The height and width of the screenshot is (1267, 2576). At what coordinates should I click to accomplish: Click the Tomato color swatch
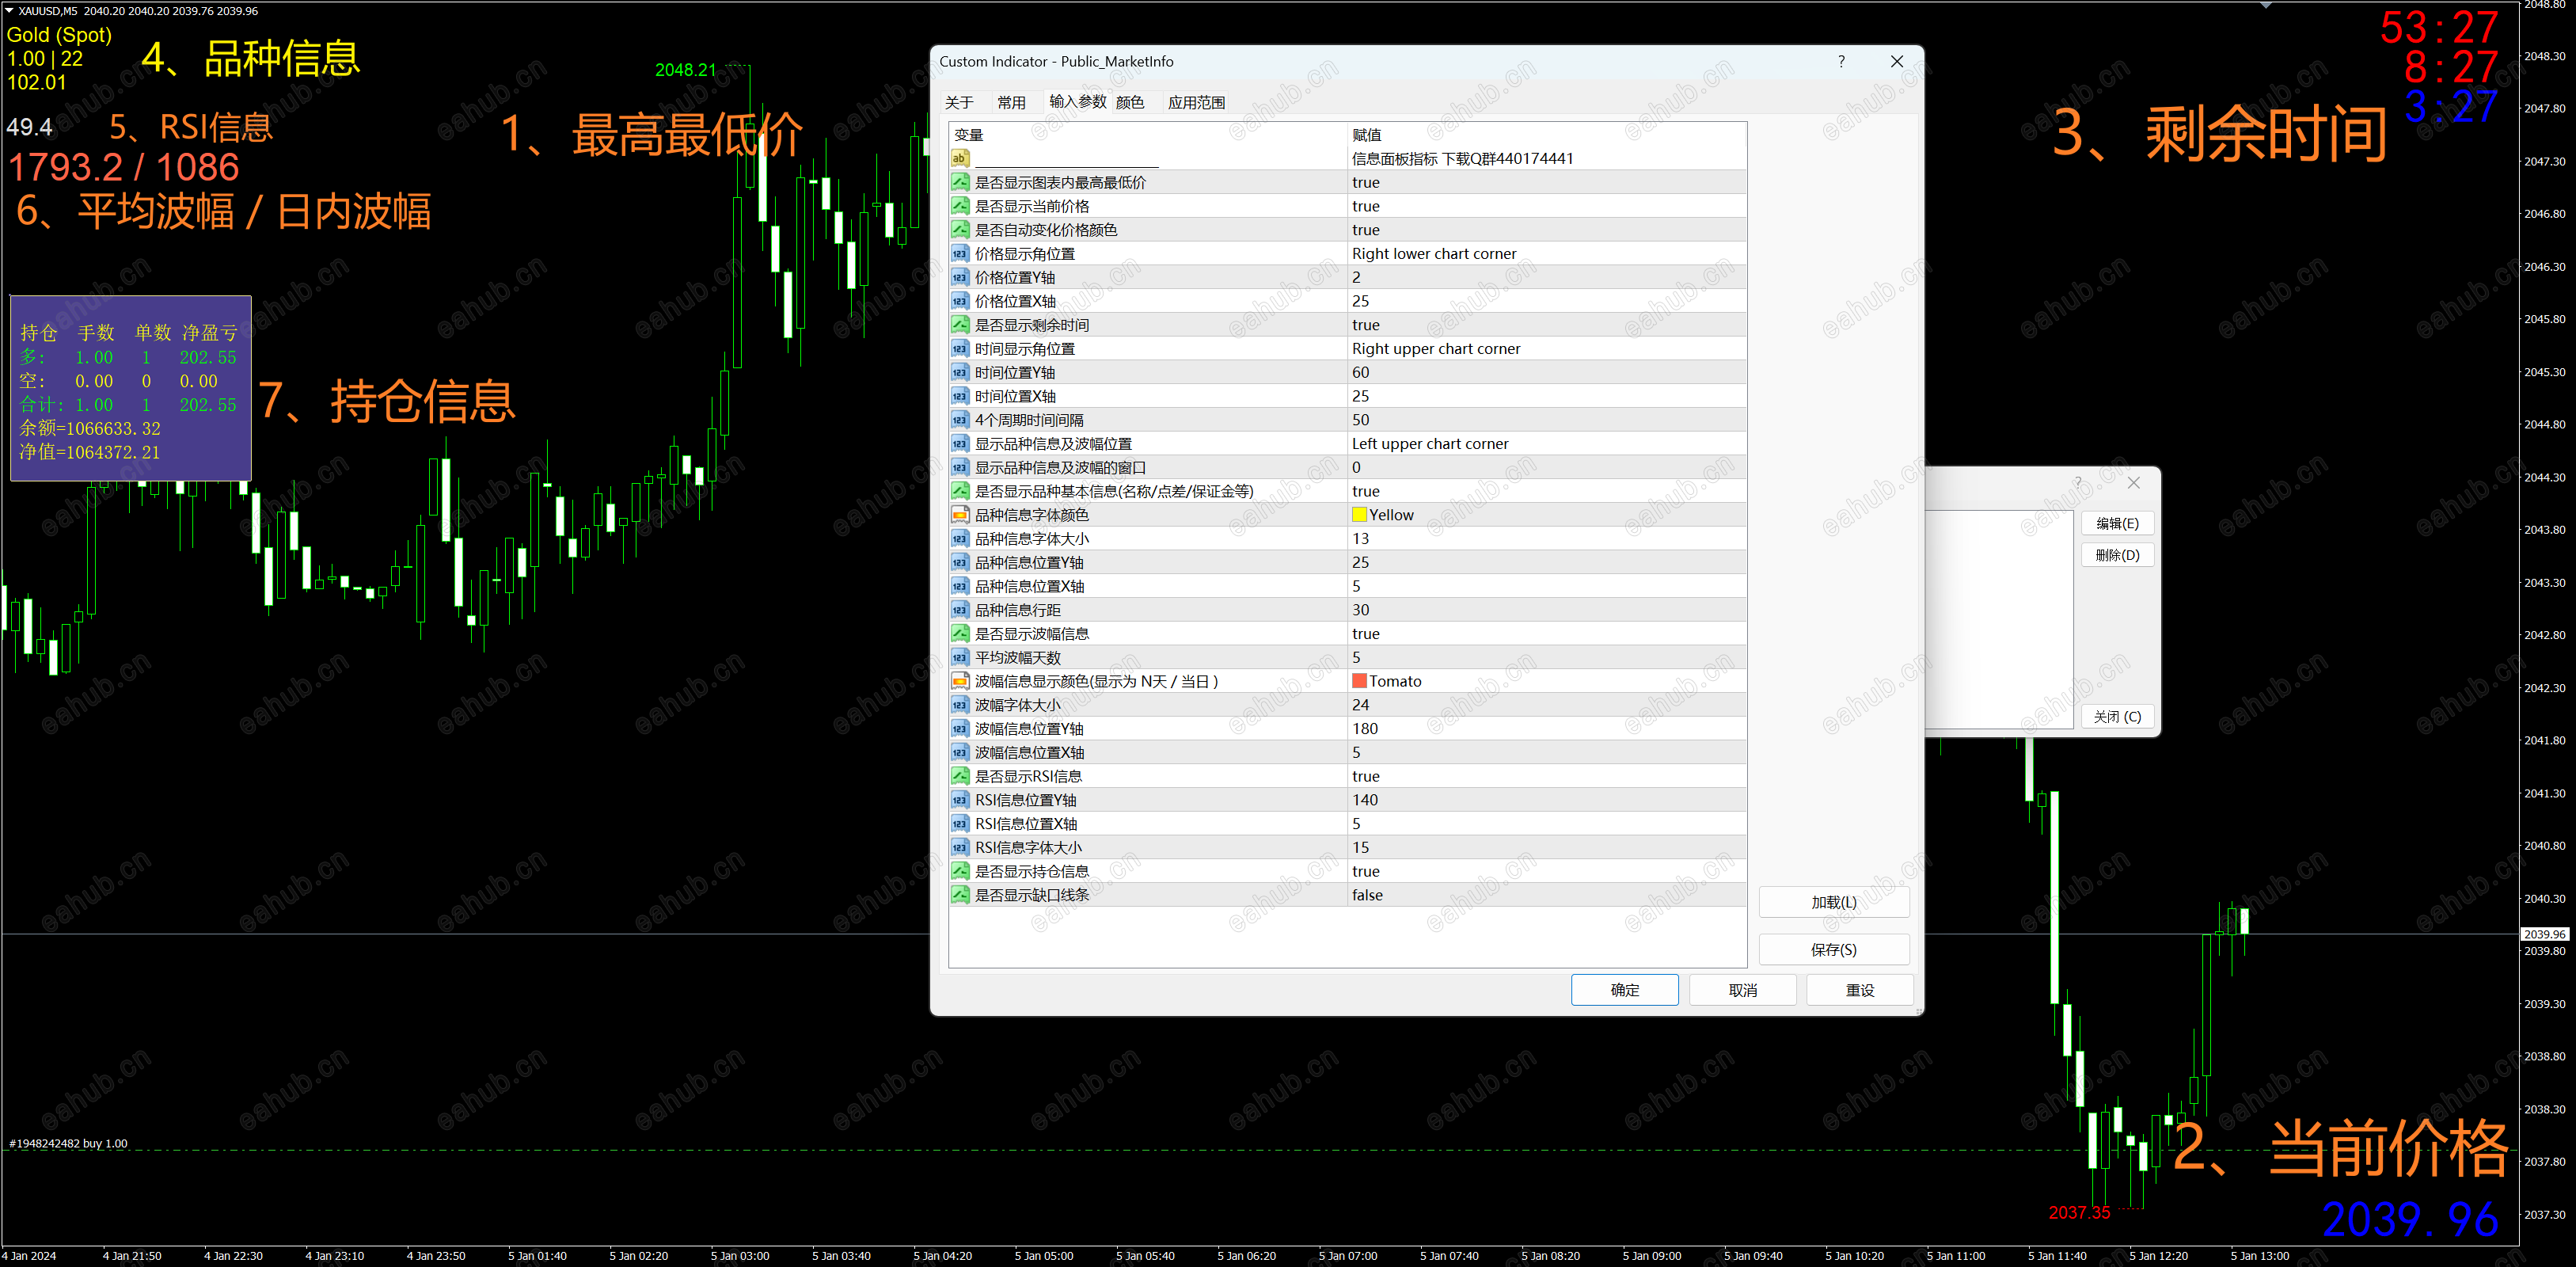tap(1359, 681)
